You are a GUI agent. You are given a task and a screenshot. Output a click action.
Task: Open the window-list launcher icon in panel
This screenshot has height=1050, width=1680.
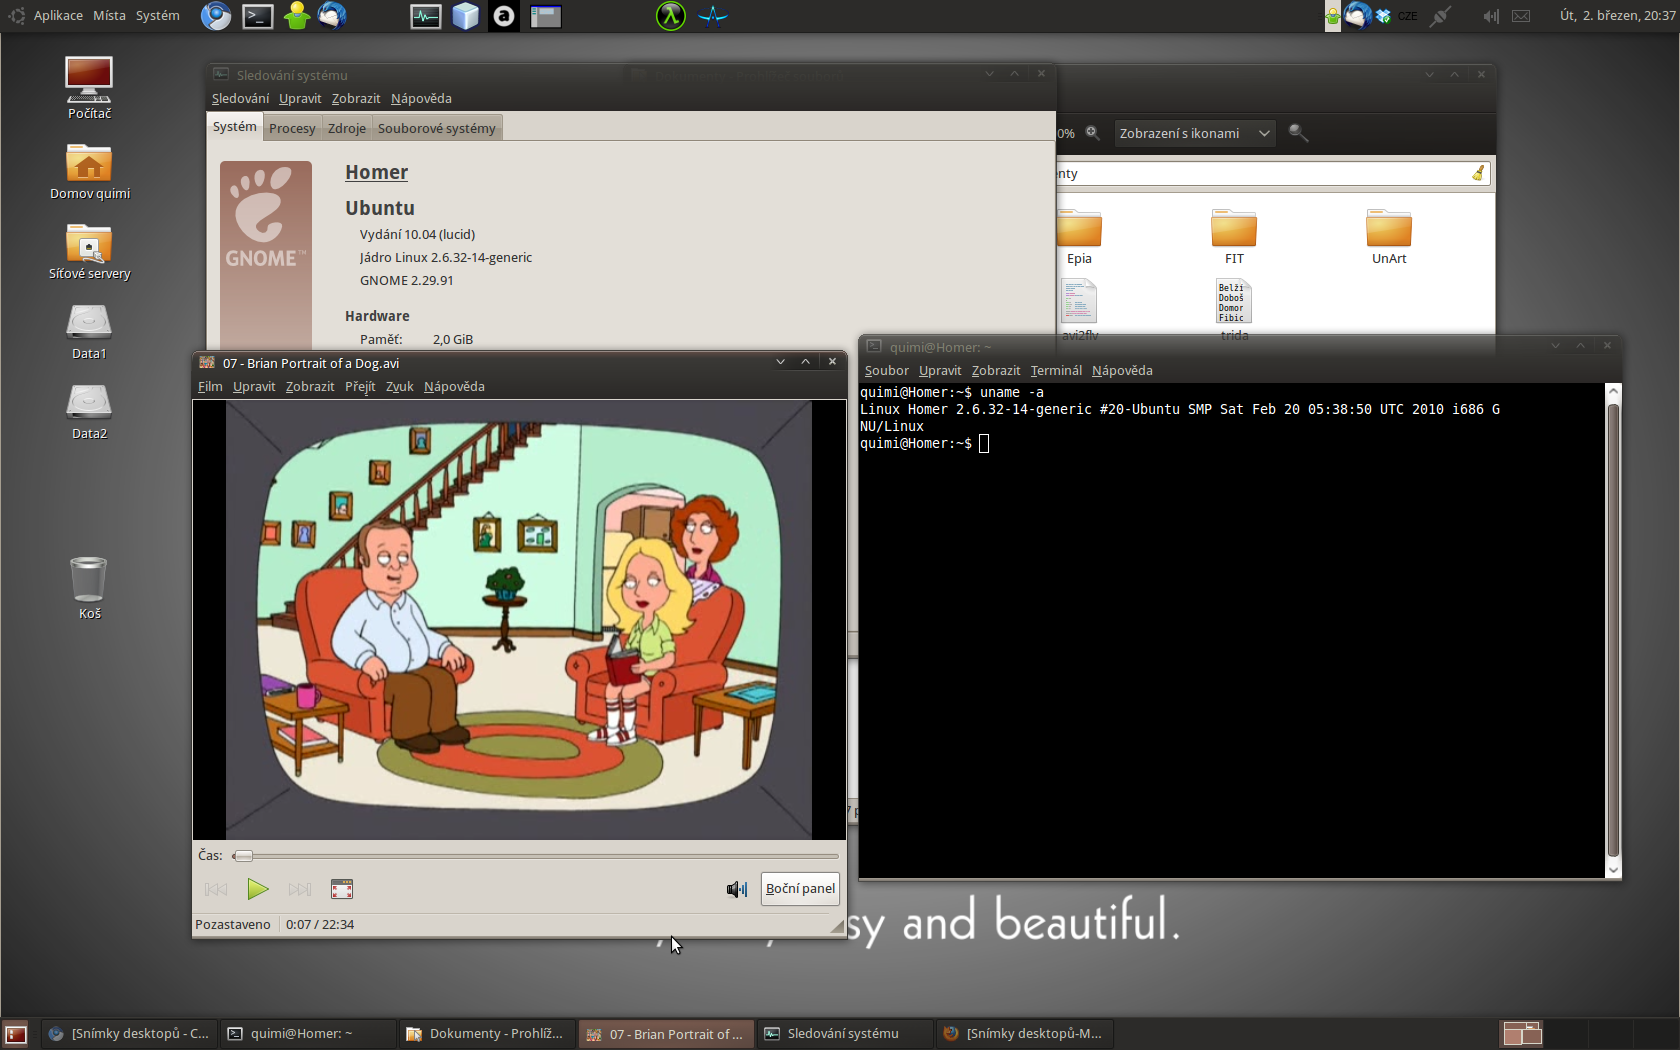coord(546,16)
